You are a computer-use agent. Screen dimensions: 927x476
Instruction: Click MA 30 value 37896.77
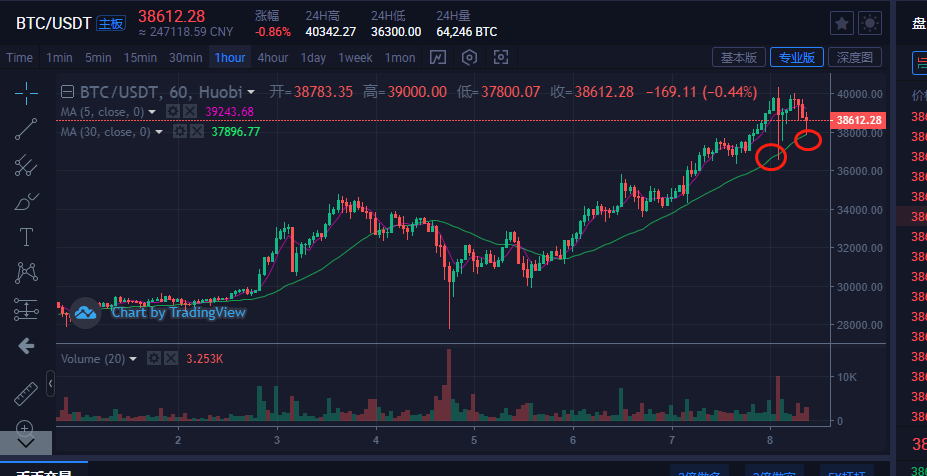pyautogui.click(x=236, y=132)
